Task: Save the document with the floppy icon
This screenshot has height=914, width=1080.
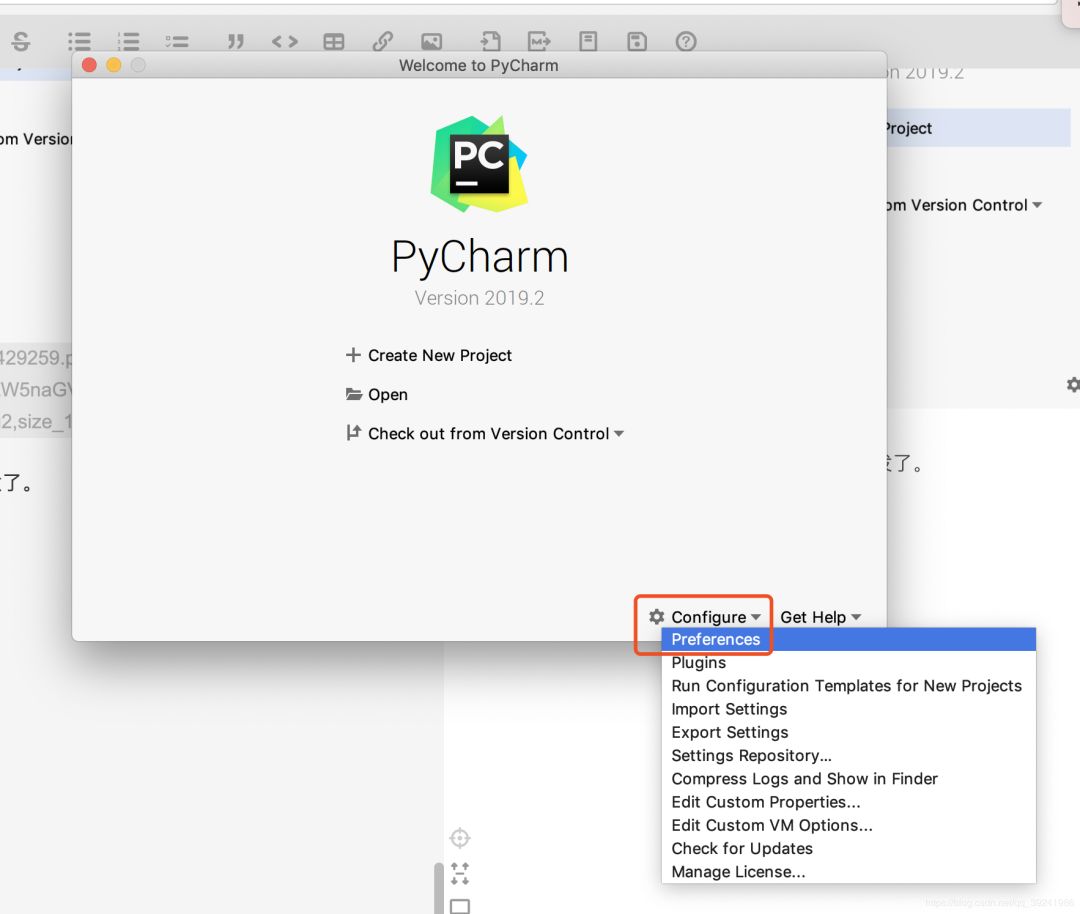Action: point(637,41)
